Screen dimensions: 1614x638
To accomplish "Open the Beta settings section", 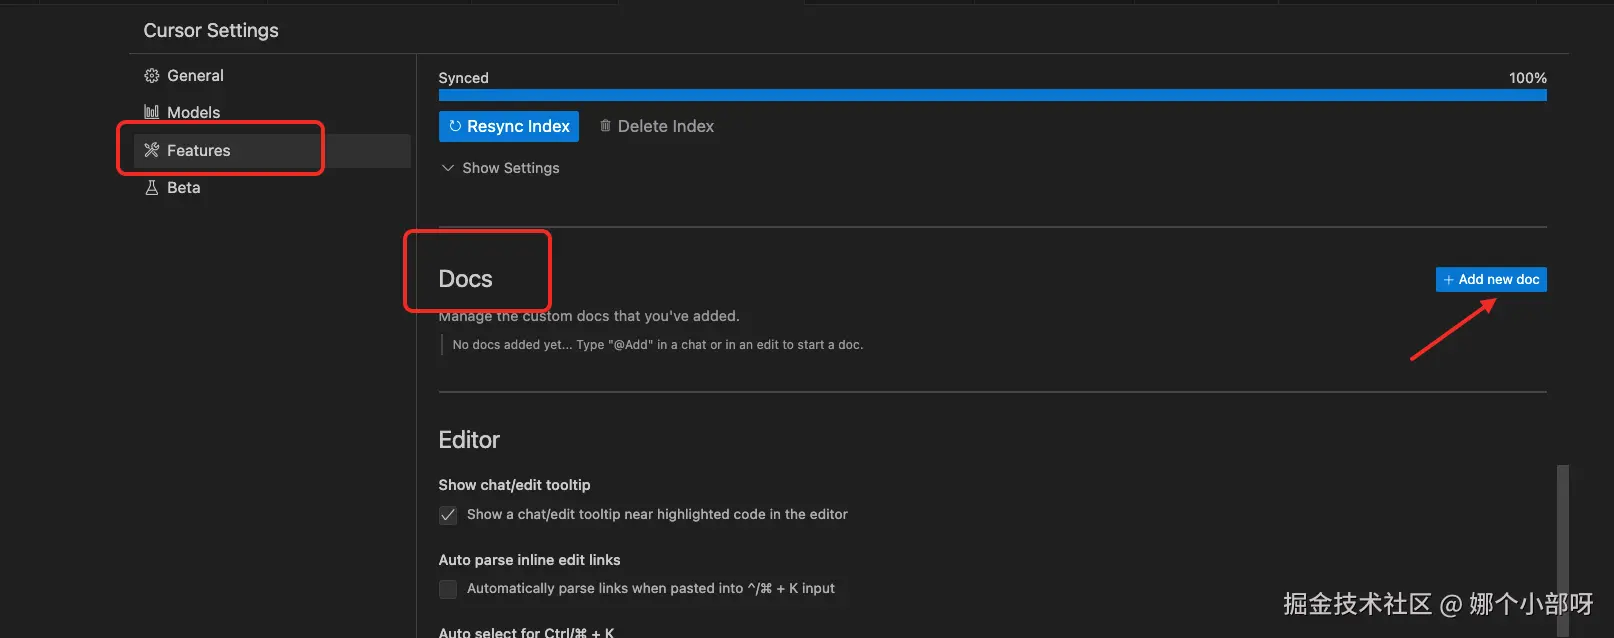I will (272, 188).
